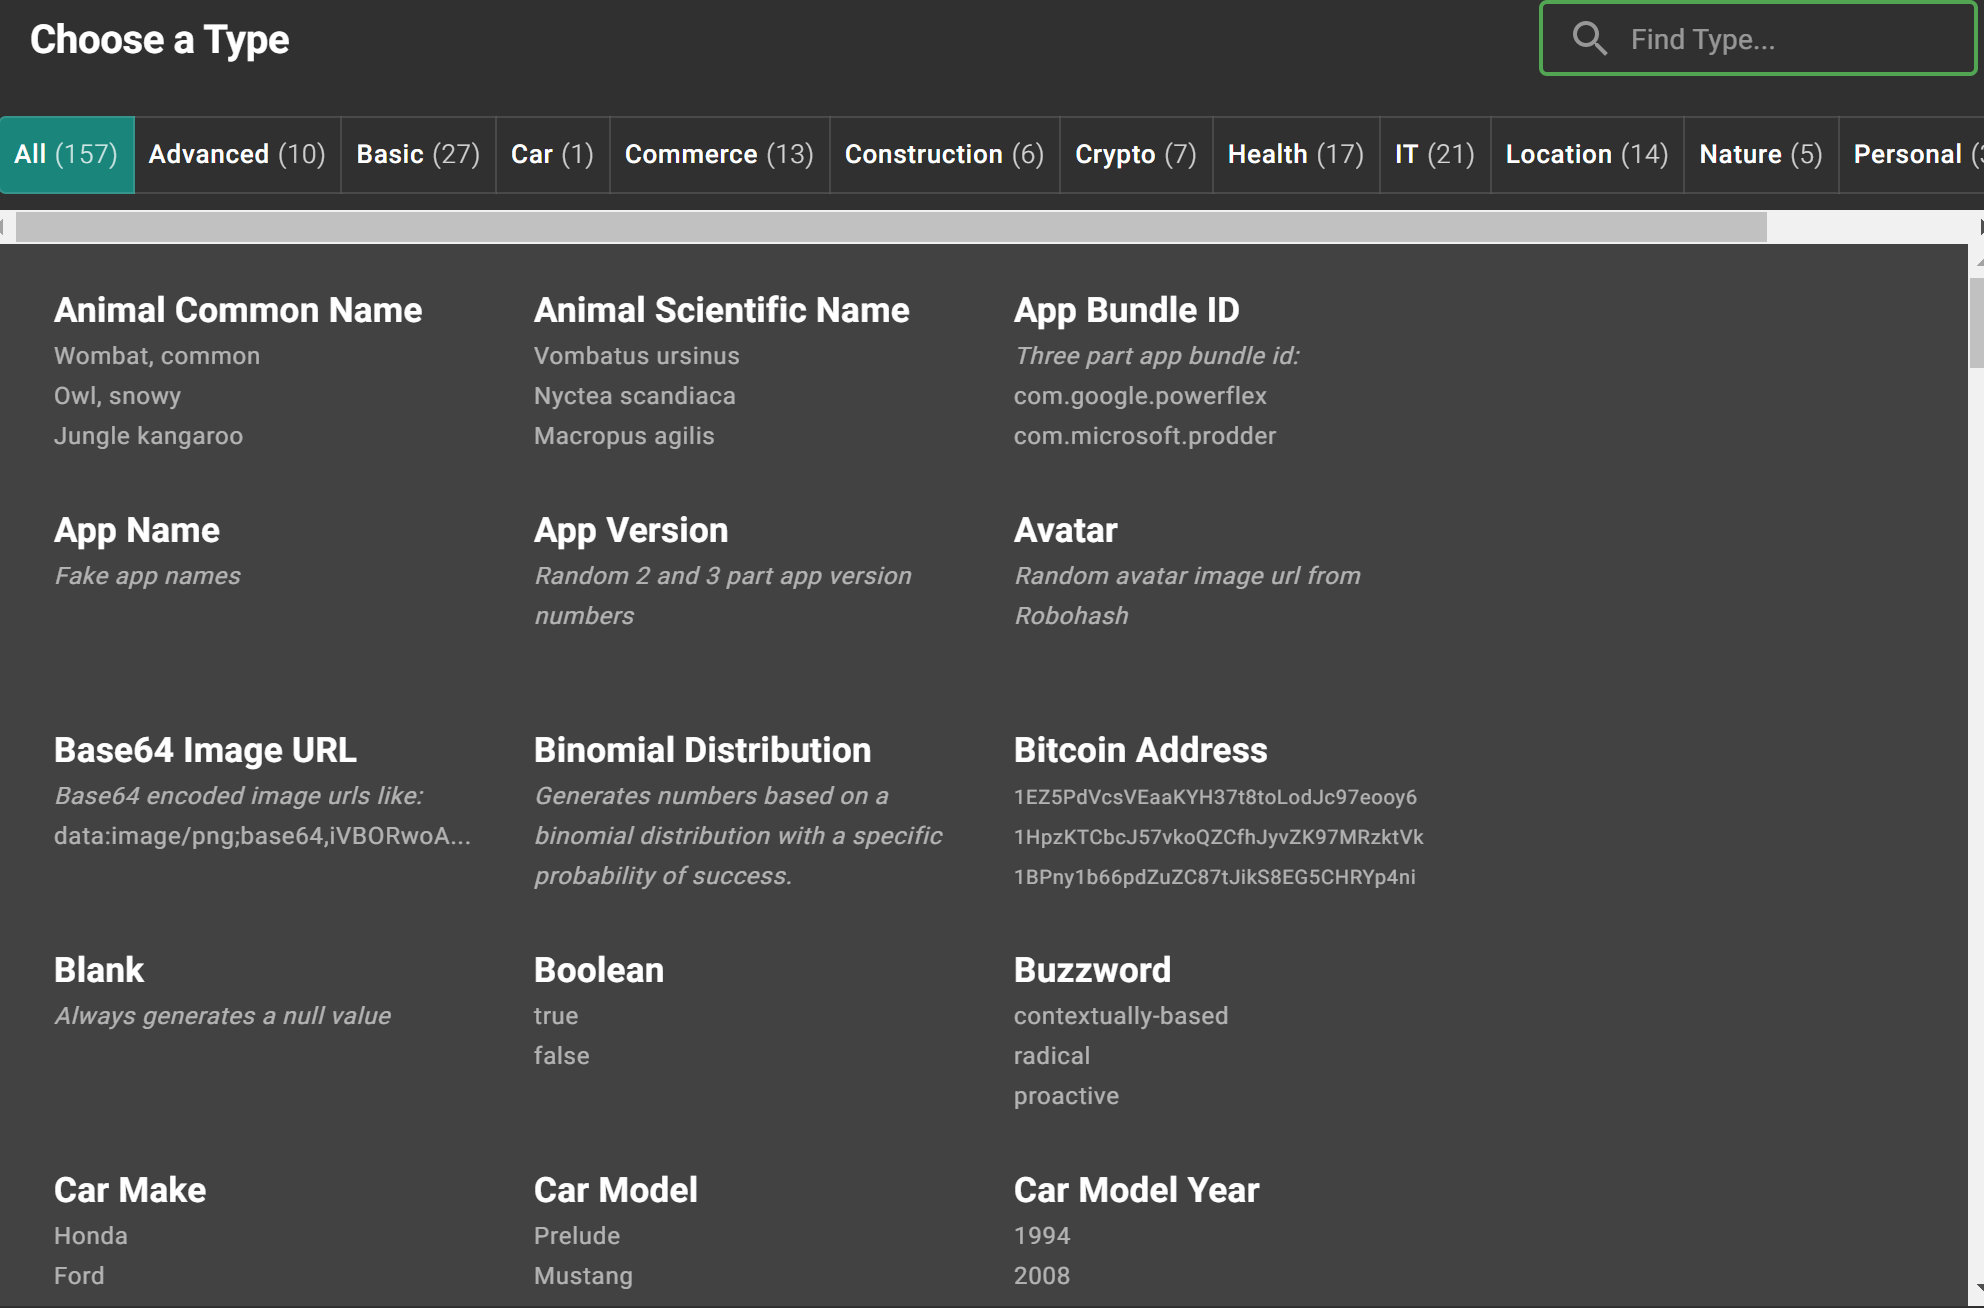Select the Boolean data type

tap(598, 969)
